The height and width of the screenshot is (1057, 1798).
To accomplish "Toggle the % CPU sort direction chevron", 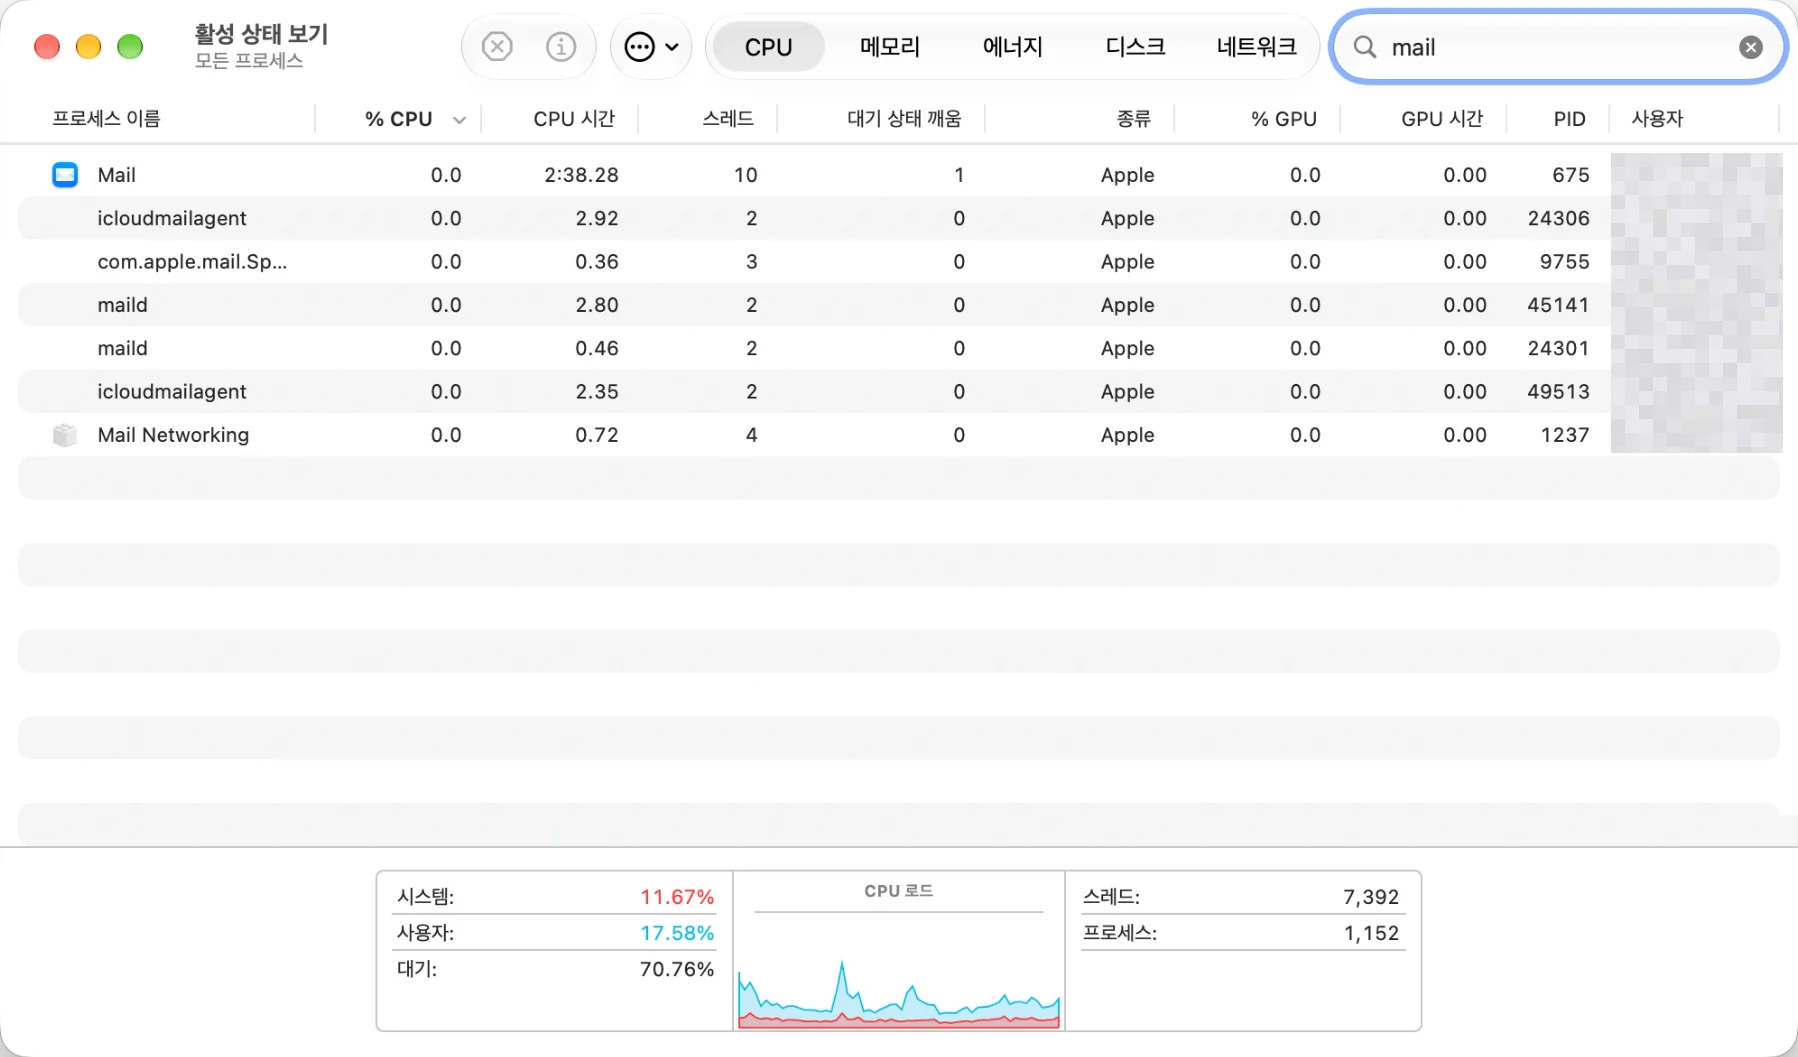I will click(x=459, y=120).
